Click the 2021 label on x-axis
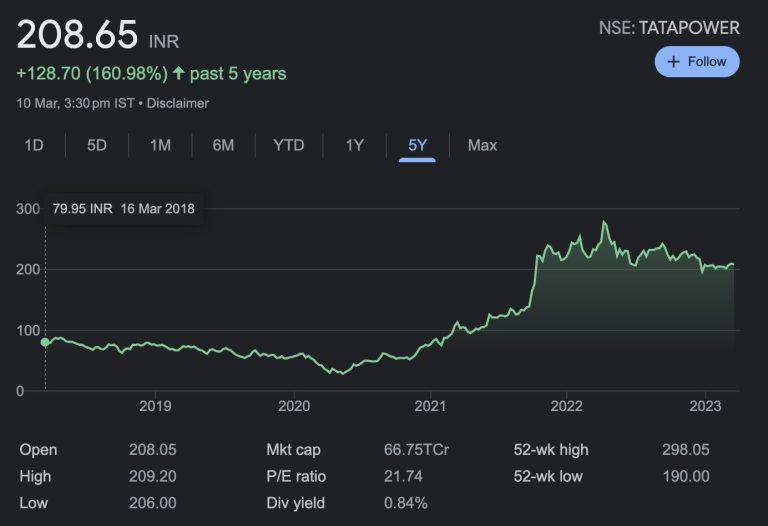Viewport: 768px width, 526px height. tap(430, 406)
